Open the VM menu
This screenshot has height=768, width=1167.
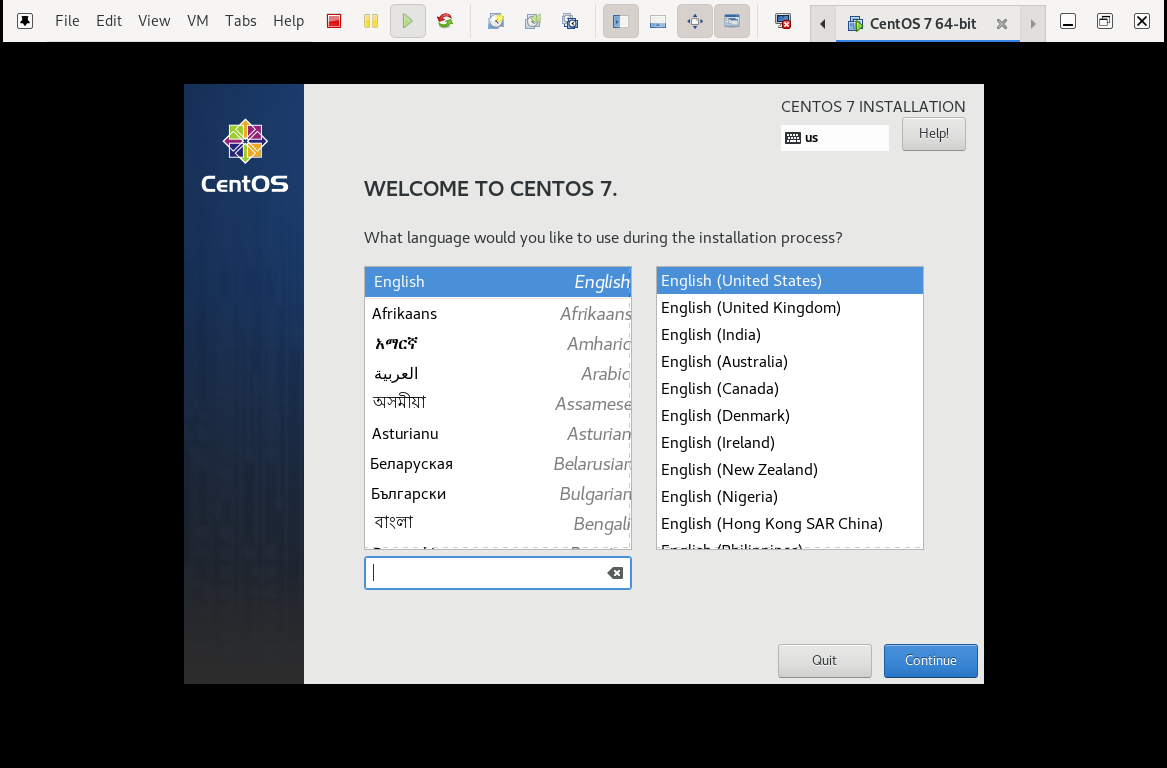pos(197,21)
